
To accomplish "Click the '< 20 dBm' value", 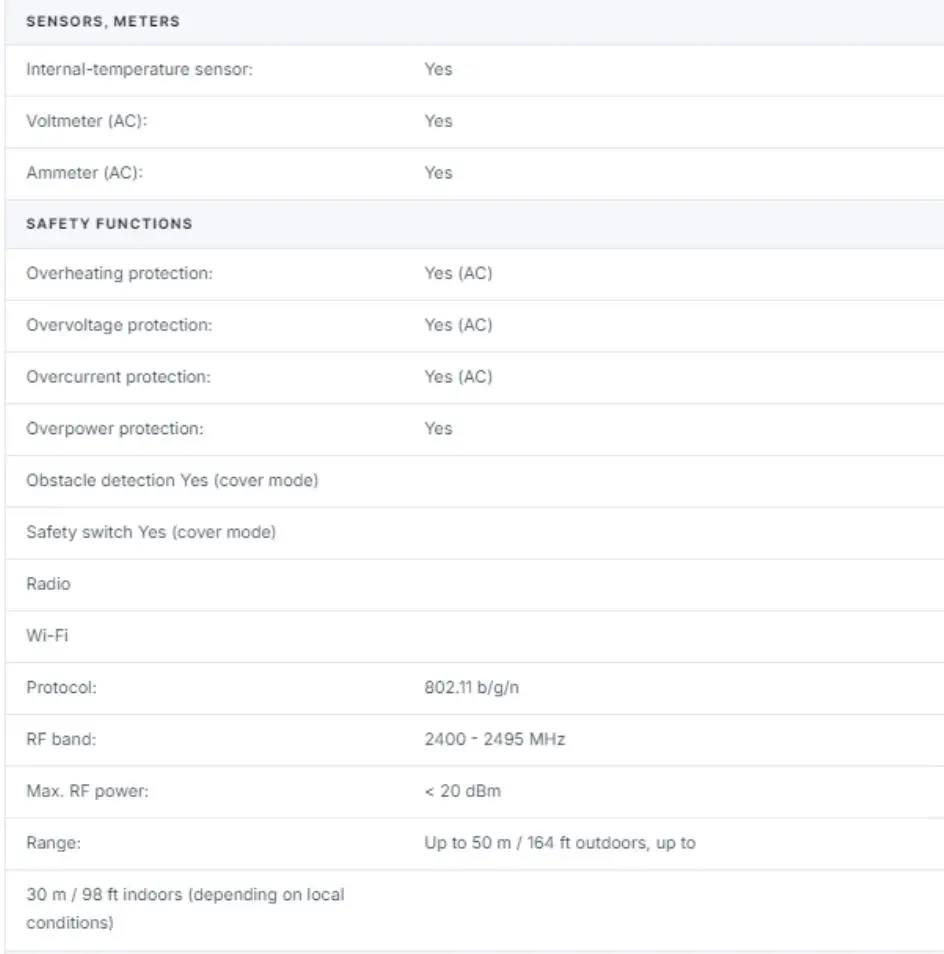I will [462, 792].
